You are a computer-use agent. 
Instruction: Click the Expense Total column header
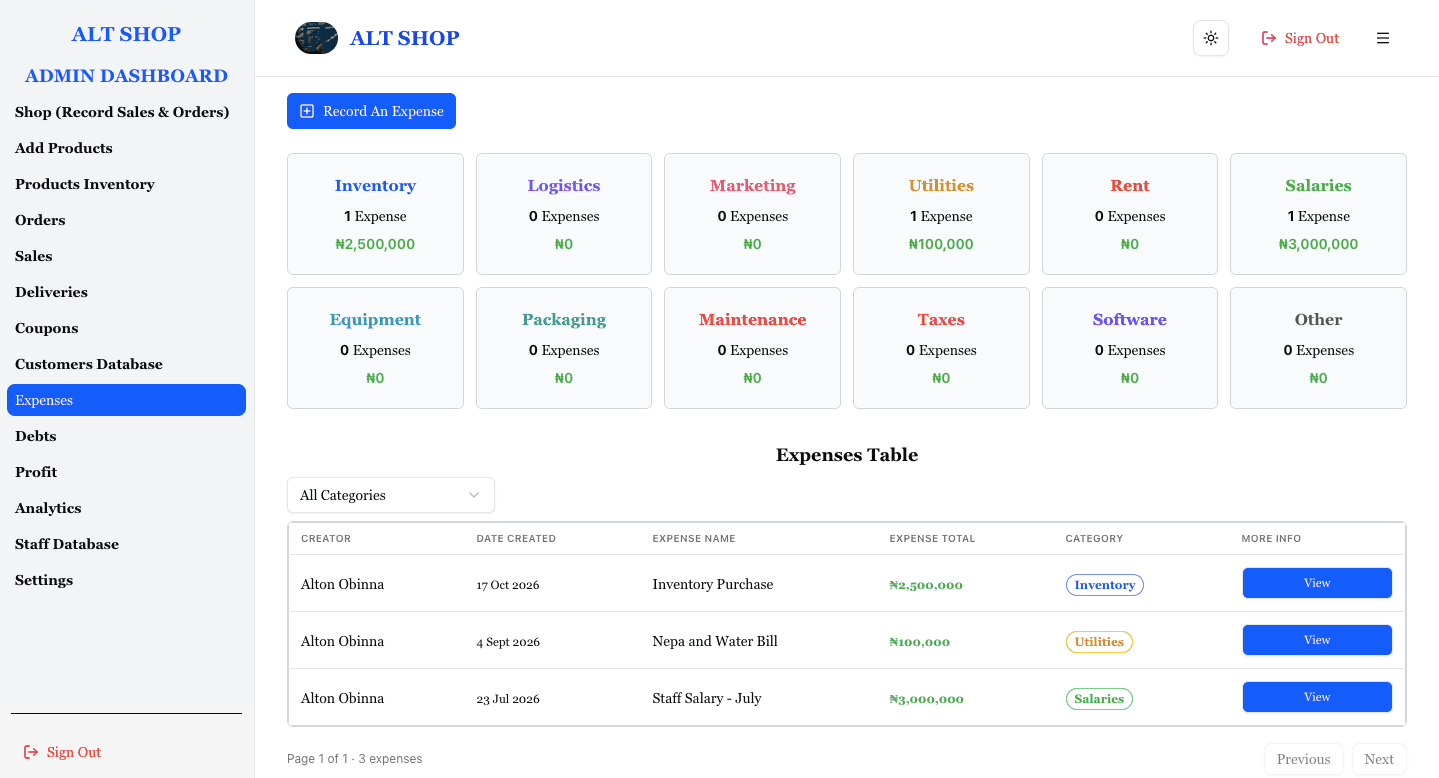point(932,538)
